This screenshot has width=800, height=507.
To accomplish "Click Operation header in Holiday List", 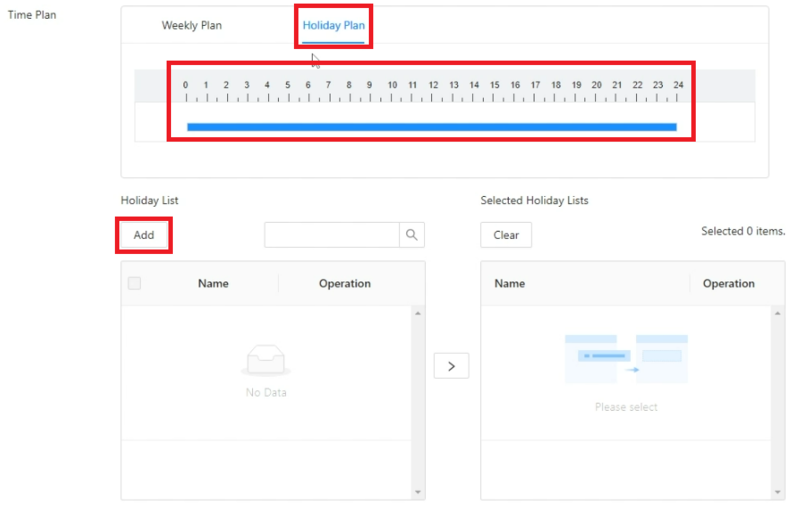I will pos(345,284).
